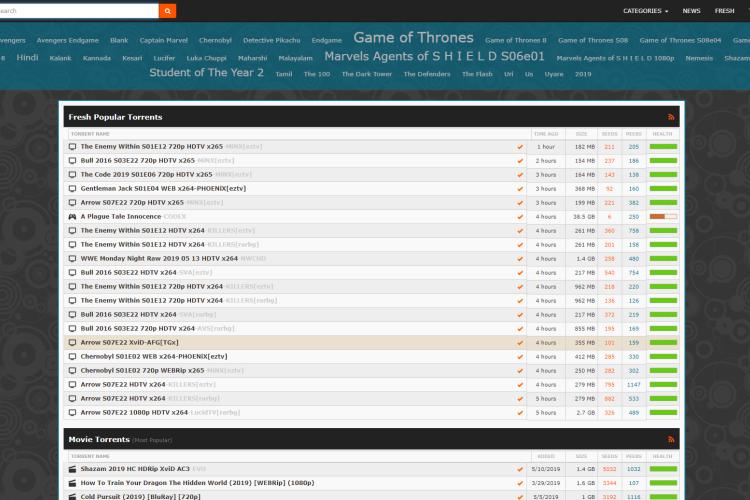Open the Malayalam tag
This screenshot has width=750, height=500.
(295, 58)
